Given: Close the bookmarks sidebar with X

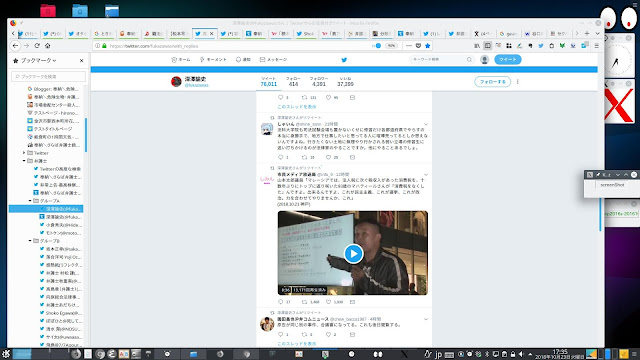Looking at the screenshot, I should click(x=82, y=60).
